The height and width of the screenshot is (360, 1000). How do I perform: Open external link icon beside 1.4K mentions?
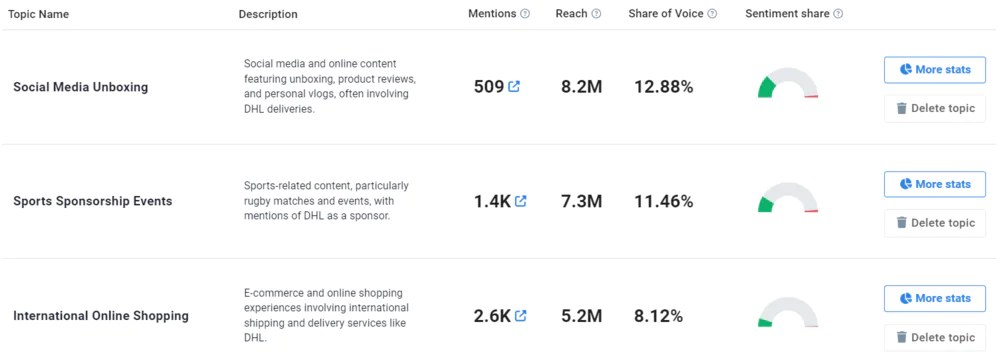point(520,201)
